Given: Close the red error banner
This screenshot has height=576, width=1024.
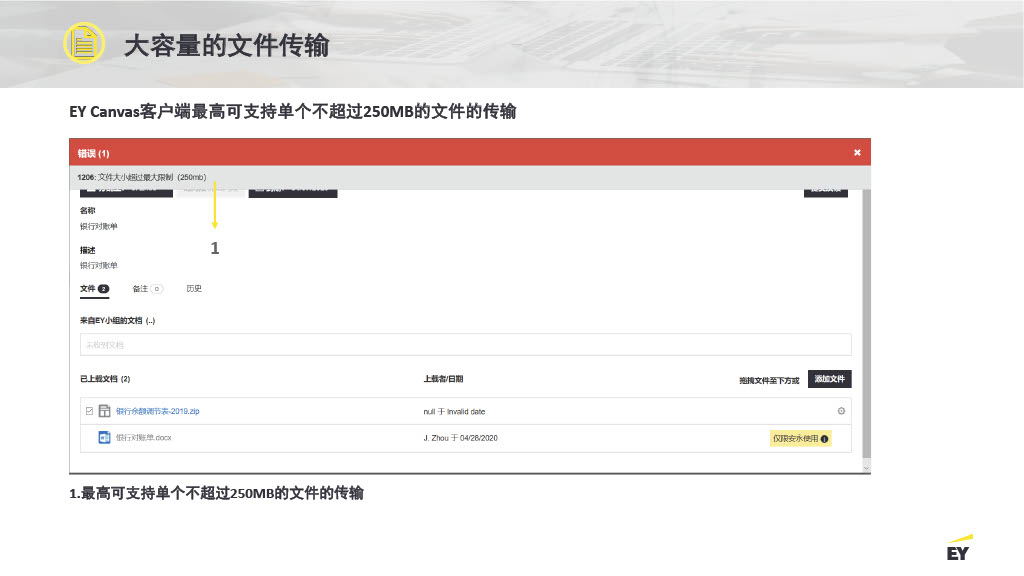Looking at the screenshot, I should point(857,153).
